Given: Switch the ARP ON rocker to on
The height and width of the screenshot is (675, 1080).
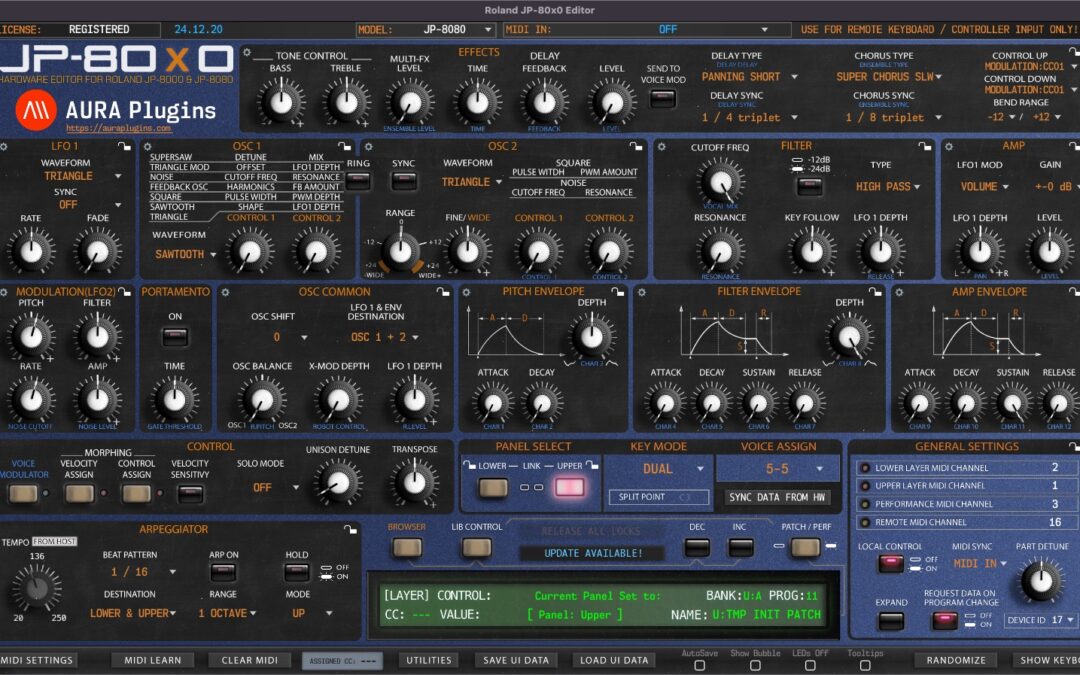Looking at the screenshot, I should [224, 573].
